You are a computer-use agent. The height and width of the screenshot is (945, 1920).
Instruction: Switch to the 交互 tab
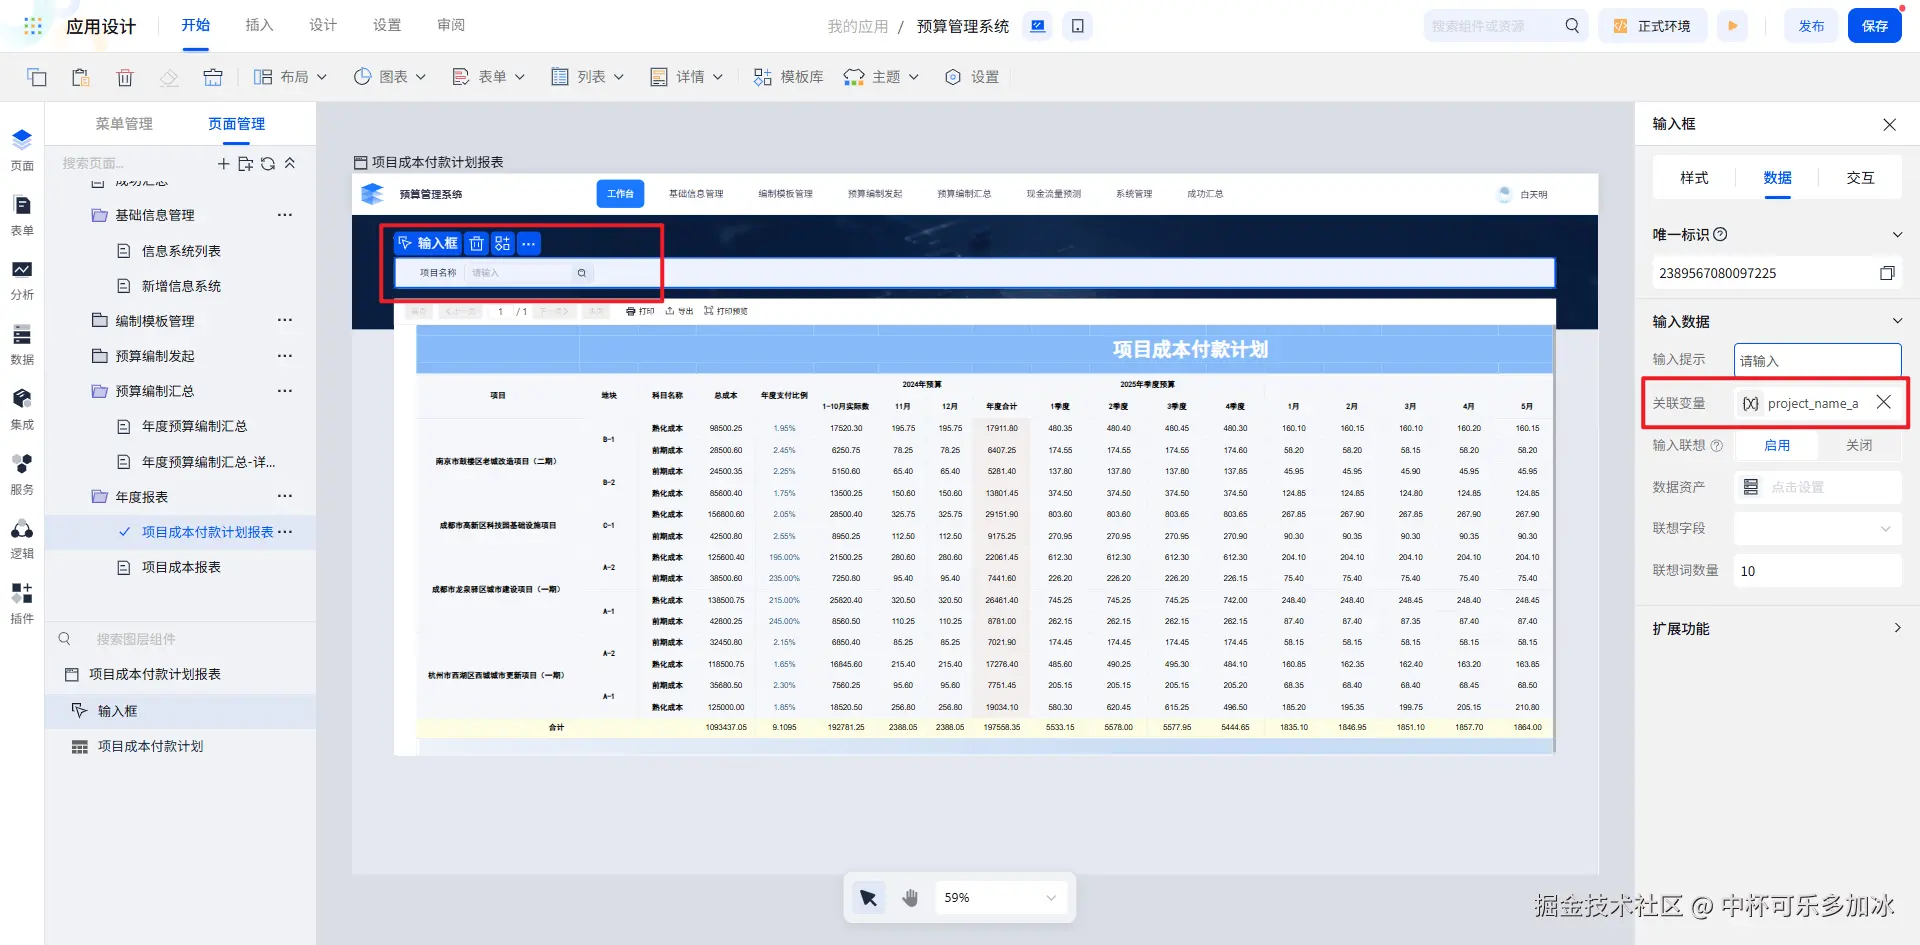(x=1860, y=178)
